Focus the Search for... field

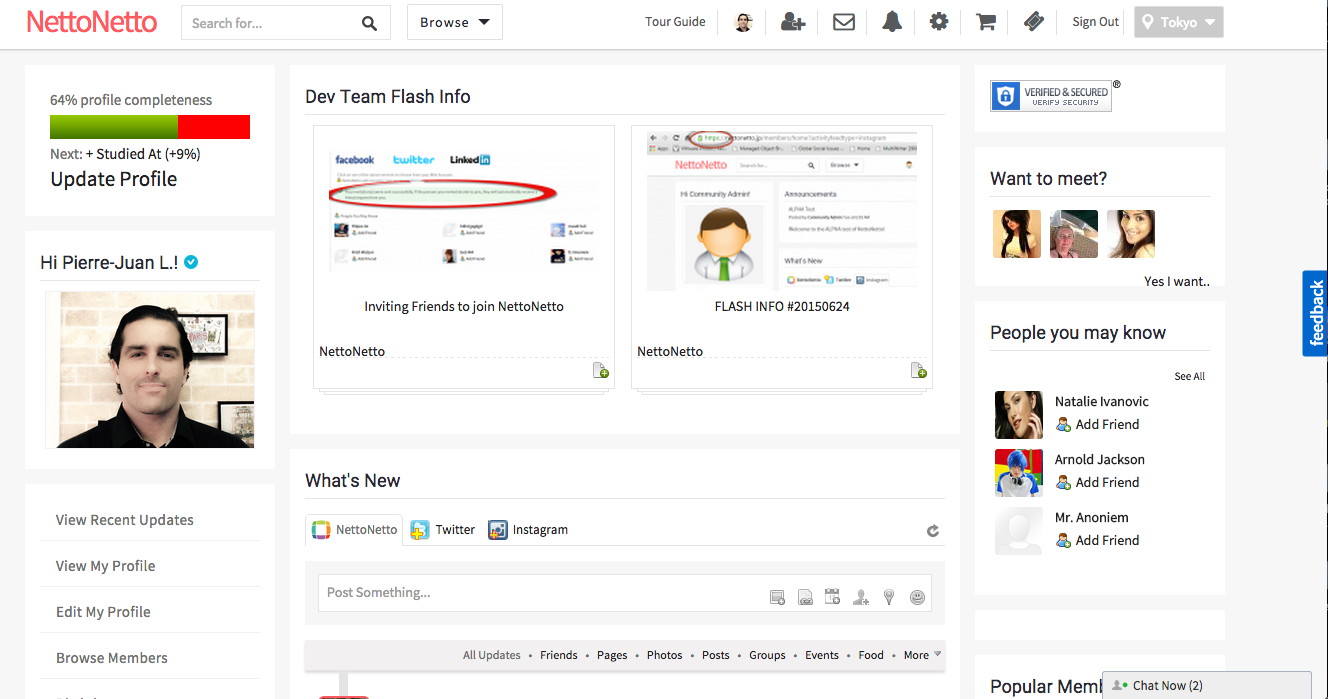tap(270, 23)
